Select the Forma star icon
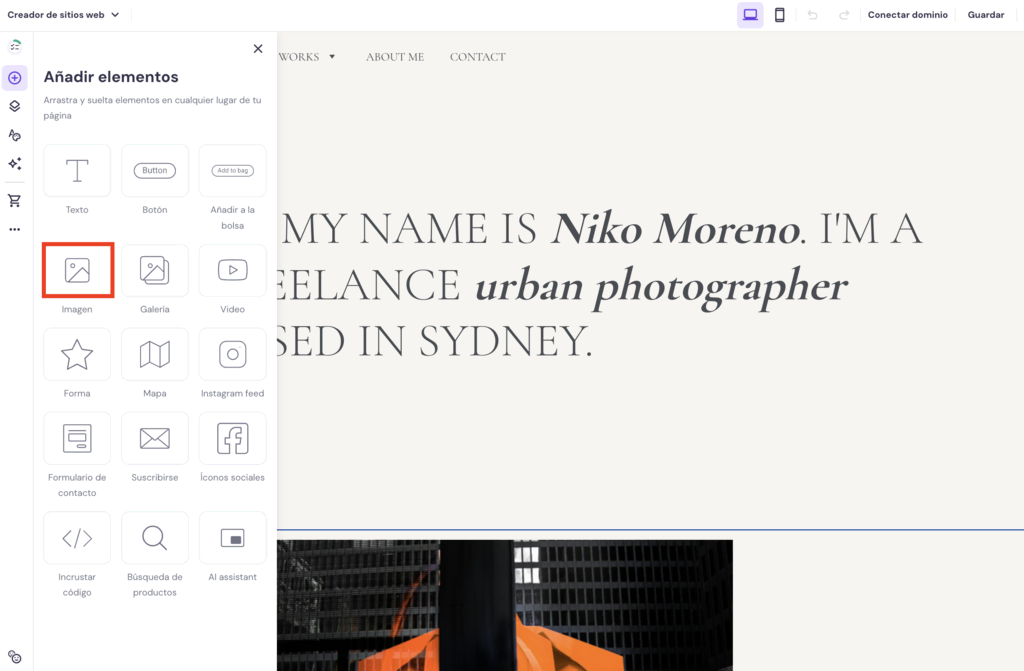Image resolution: width=1024 pixels, height=671 pixels. (x=77, y=354)
